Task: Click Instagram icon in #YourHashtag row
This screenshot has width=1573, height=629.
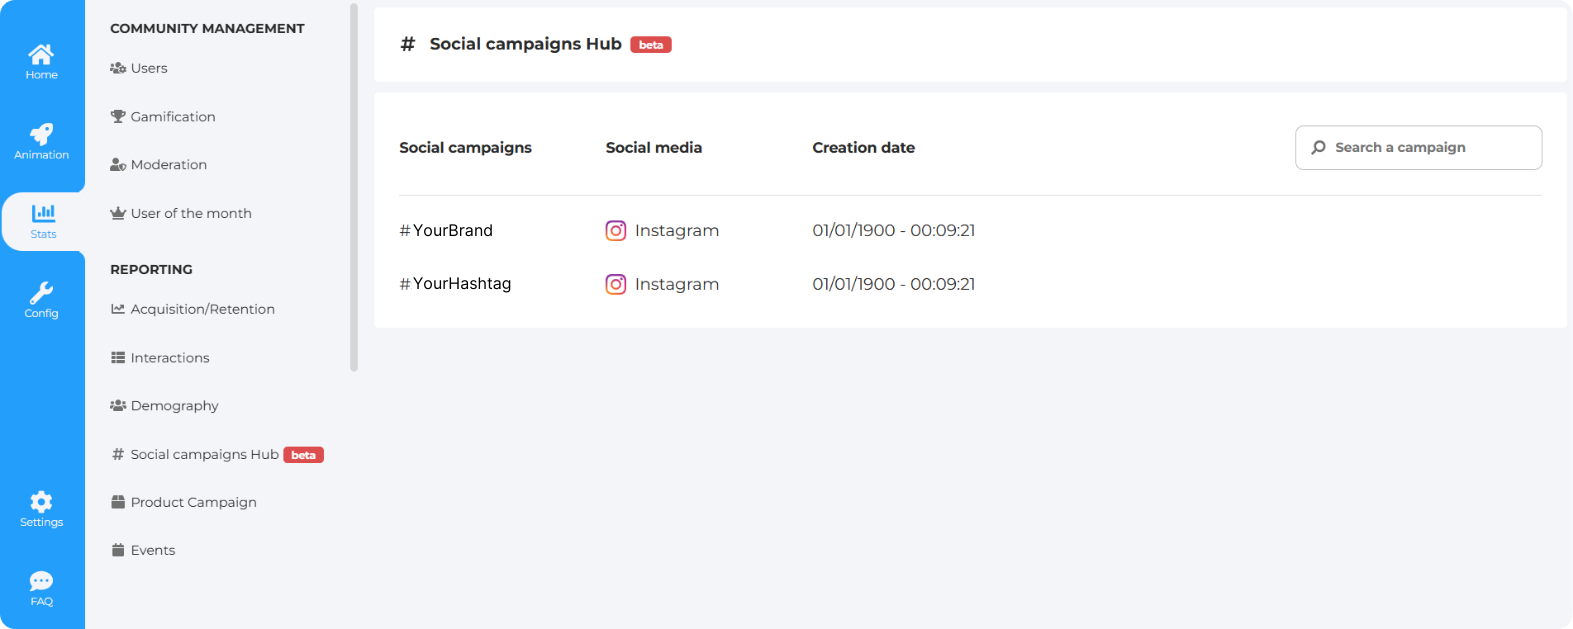Action: pos(616,284)
